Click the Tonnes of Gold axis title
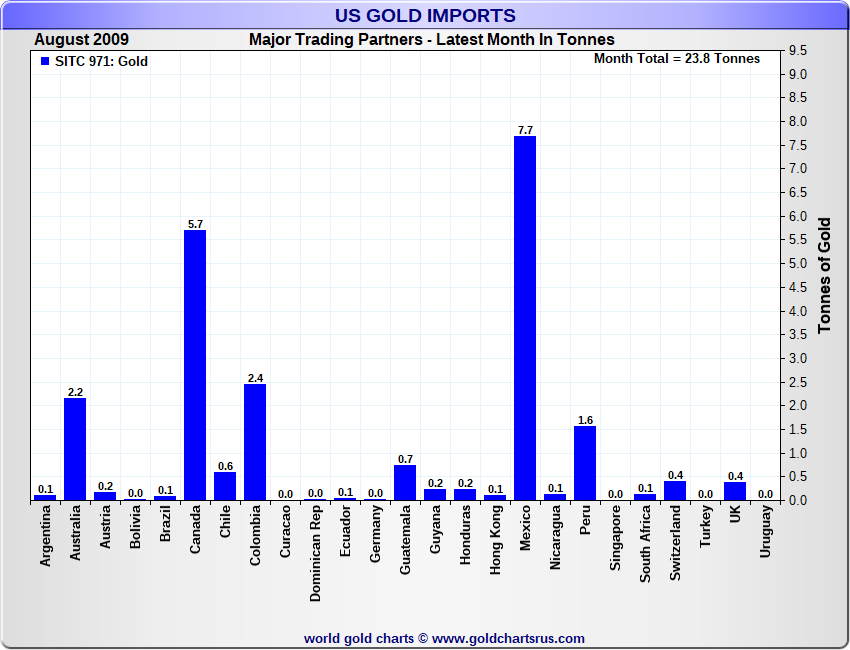850x650 pixels. [x=825, y=275]
